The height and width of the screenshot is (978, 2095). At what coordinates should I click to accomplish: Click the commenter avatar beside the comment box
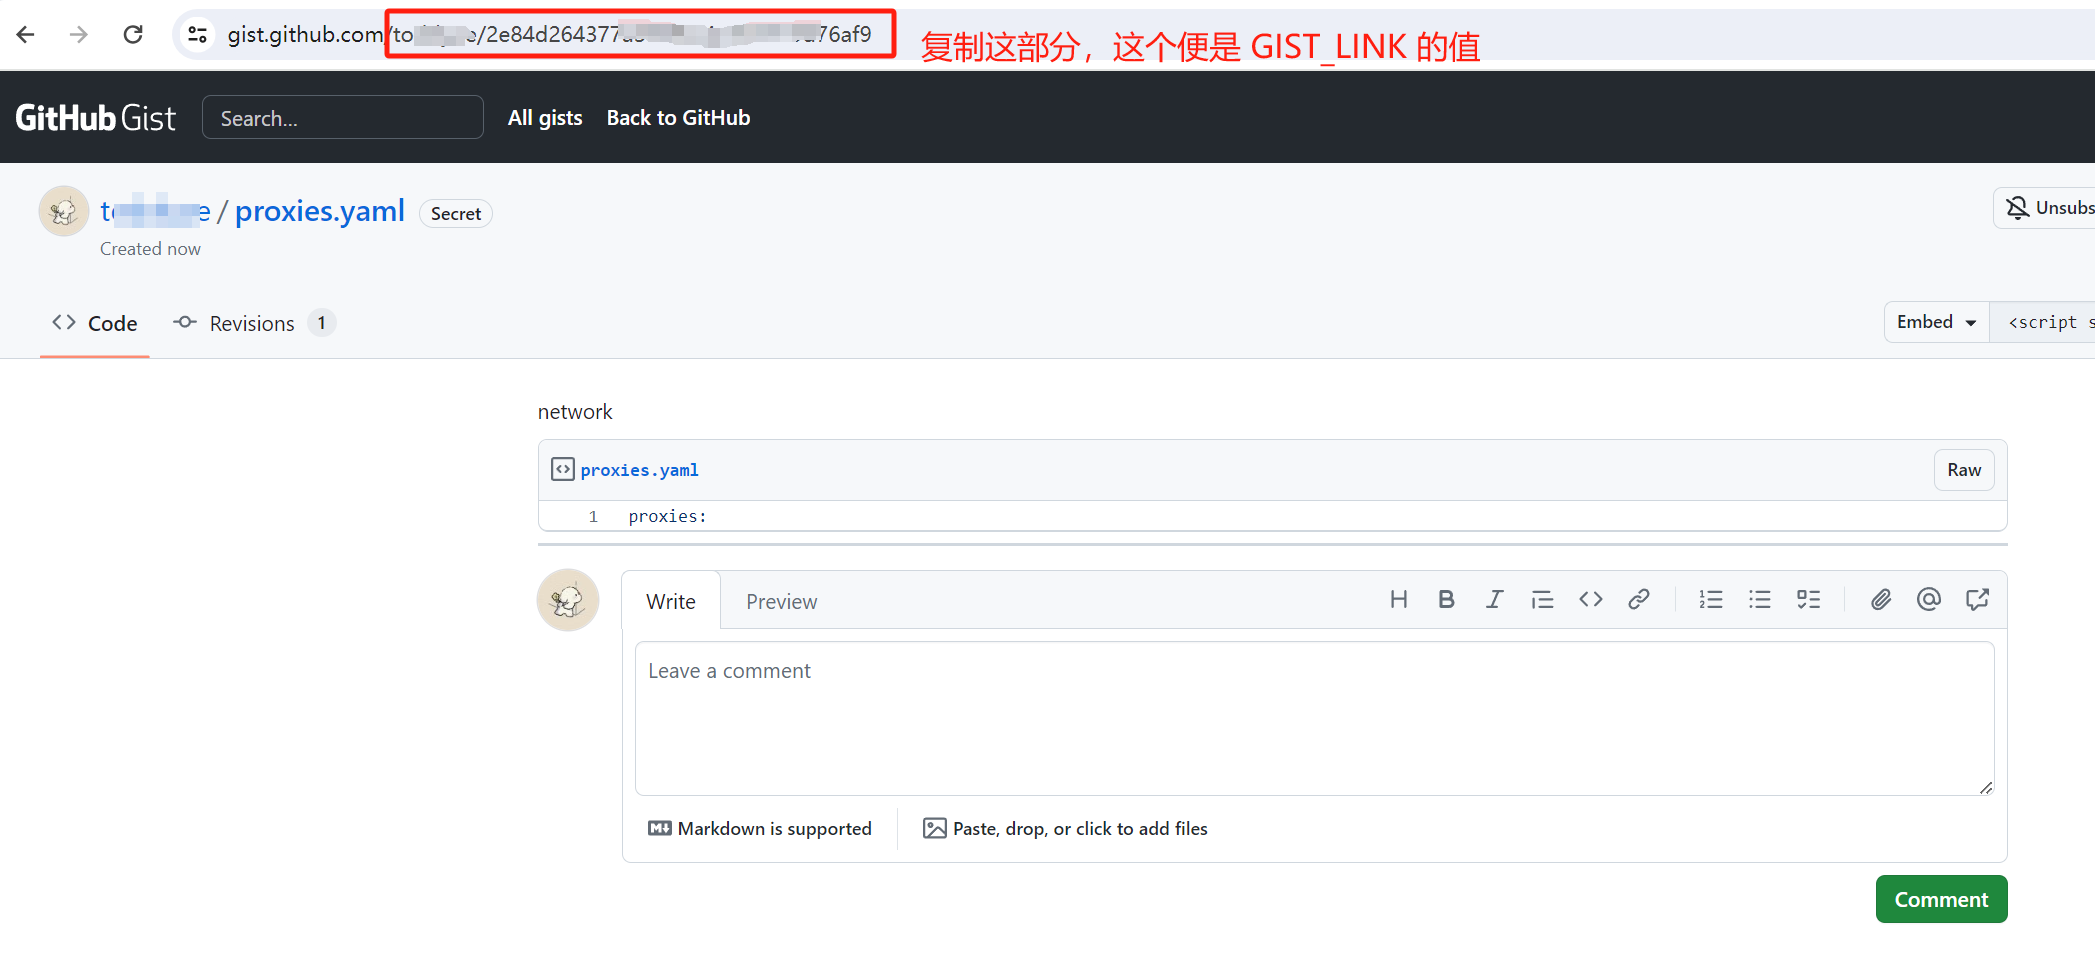pyautogui.click(x=568, y=600)
